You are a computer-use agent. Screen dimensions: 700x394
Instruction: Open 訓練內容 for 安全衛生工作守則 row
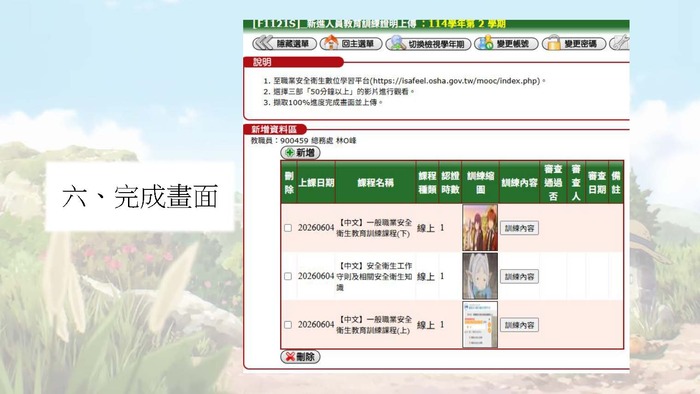[519, 277]
